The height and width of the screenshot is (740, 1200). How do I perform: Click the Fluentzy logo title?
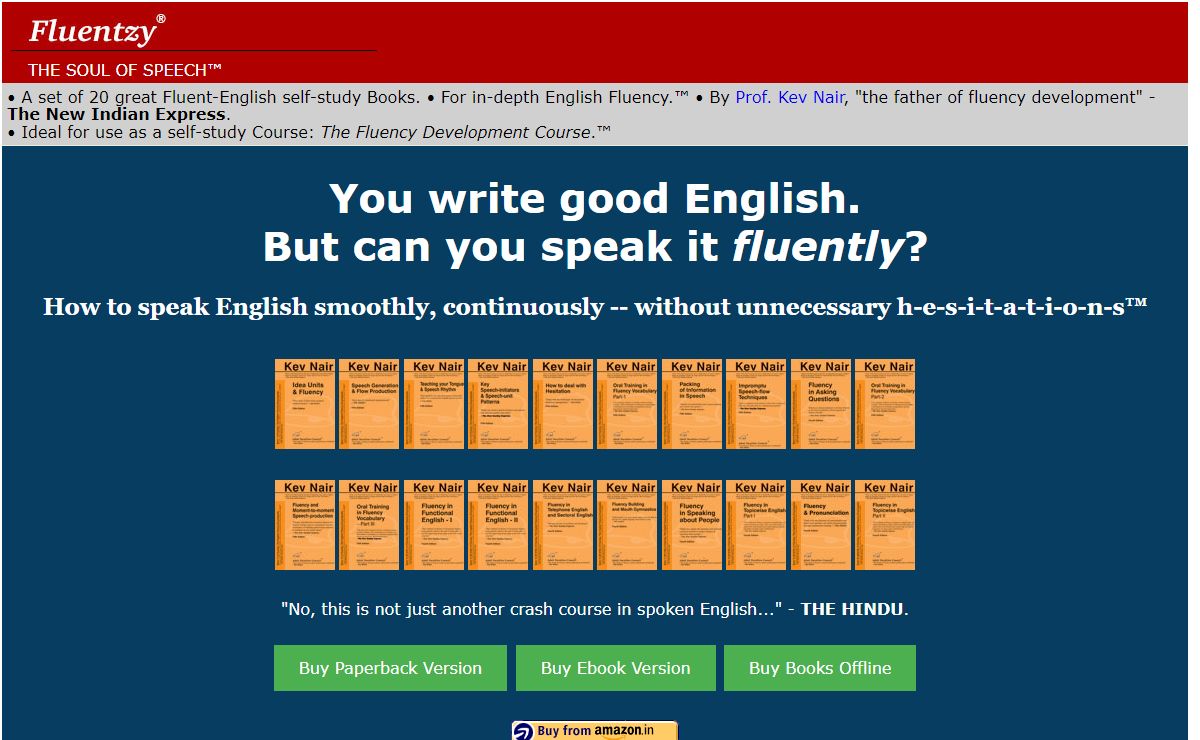point(97,30)
